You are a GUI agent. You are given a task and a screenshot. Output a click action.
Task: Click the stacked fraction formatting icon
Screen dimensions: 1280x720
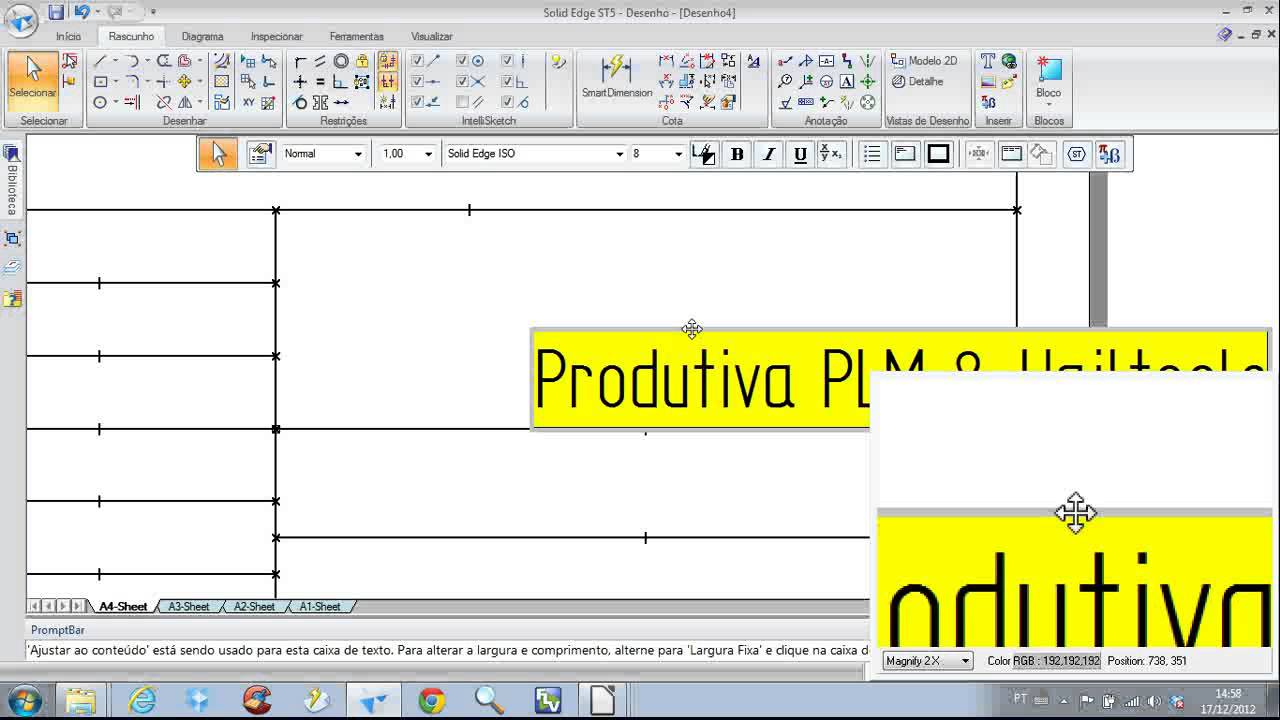coord(831,154)
